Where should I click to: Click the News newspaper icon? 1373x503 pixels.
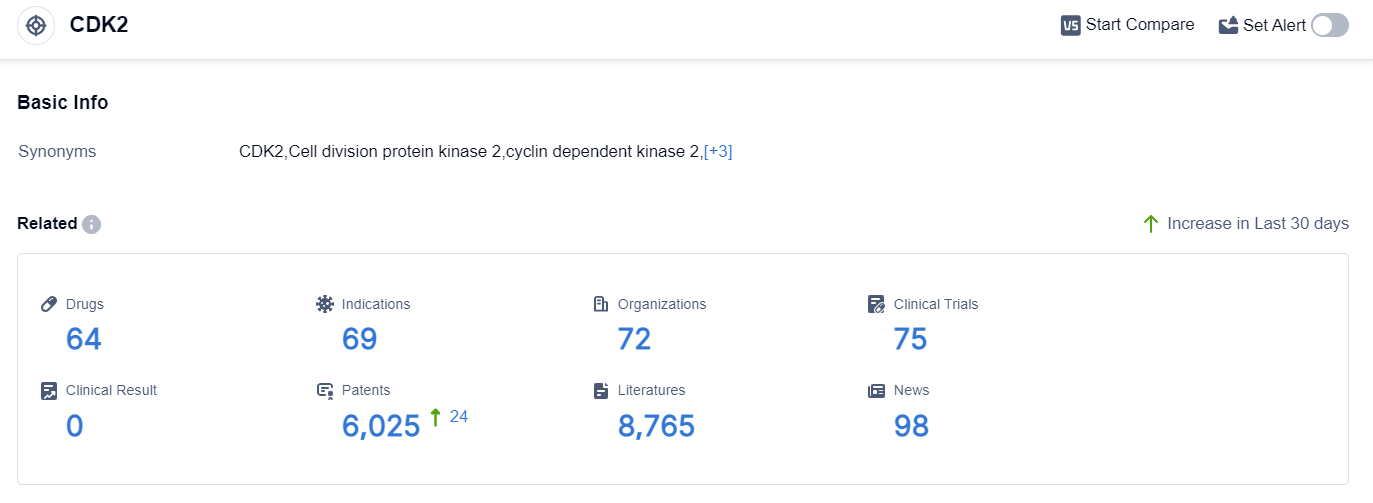pos(876,391)
